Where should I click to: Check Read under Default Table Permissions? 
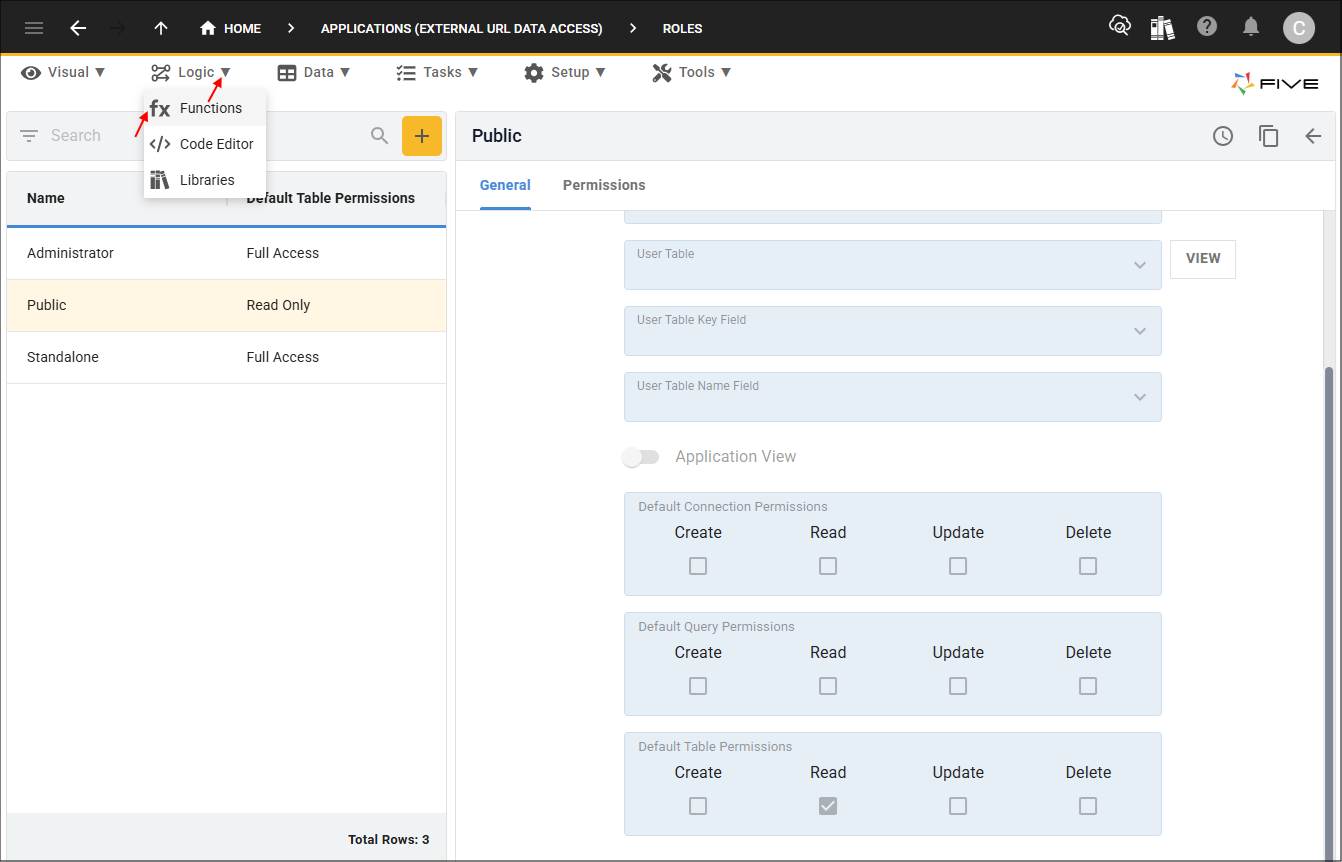(x=828, y=806)
